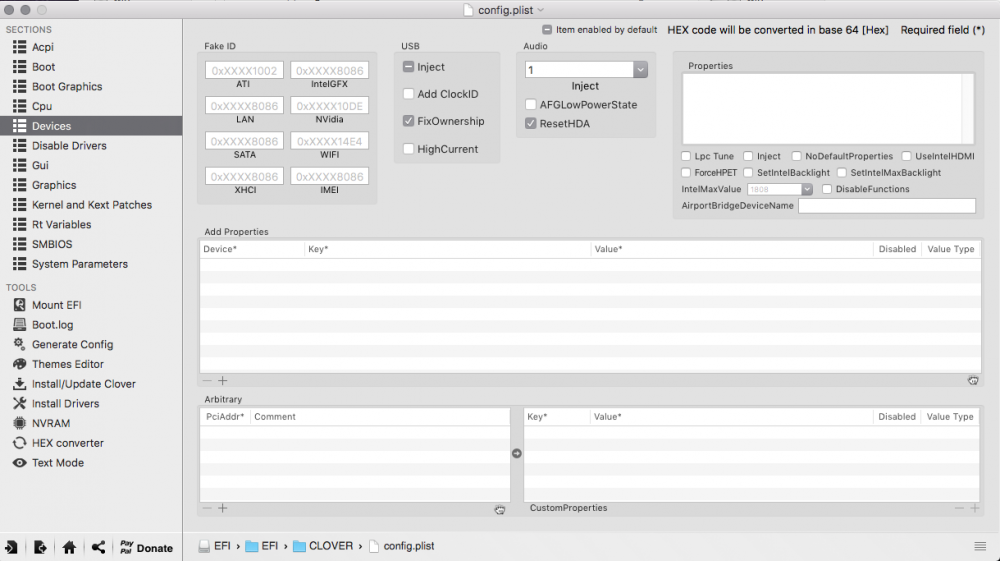Click the hamburger menu icon bottom right

click(980, 546)
